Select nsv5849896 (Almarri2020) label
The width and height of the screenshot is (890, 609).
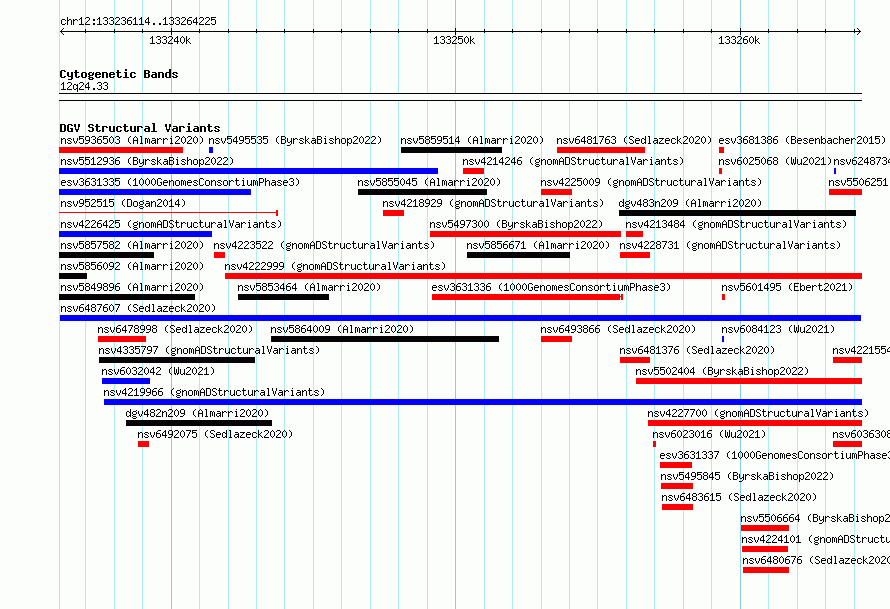click(x=132, y=287)
